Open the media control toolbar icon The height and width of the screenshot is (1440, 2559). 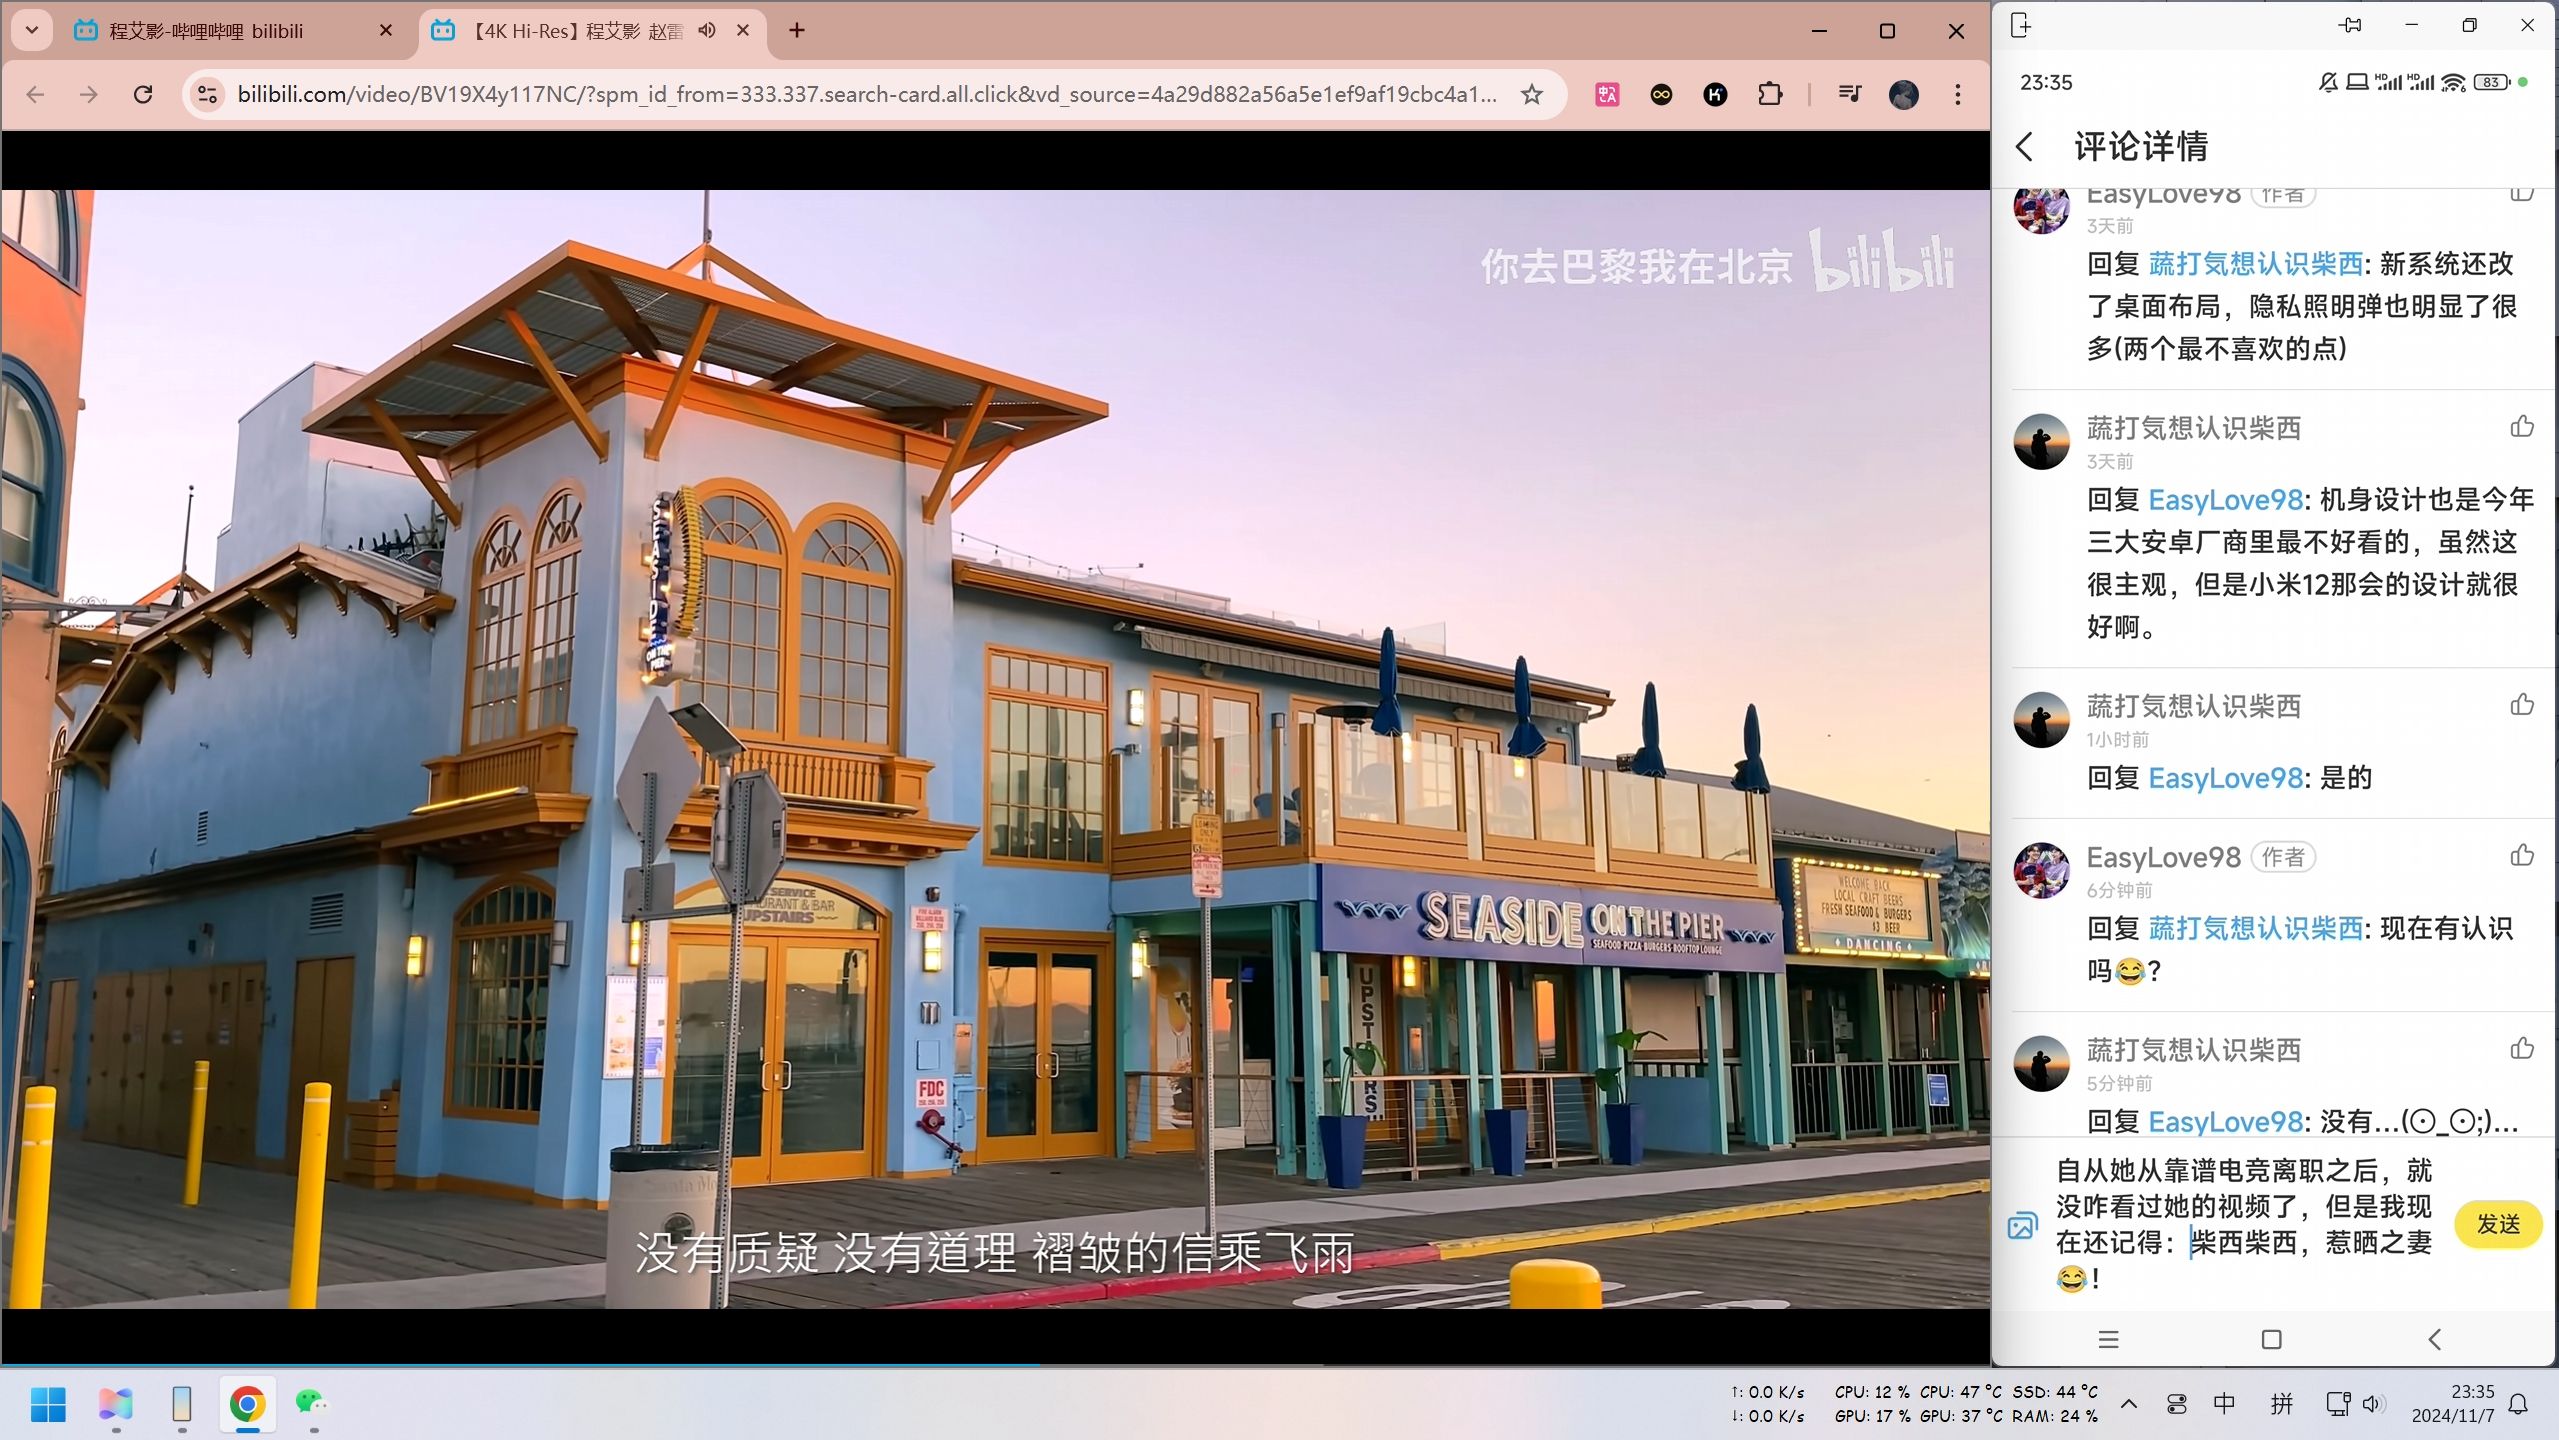pos(1849,94)
